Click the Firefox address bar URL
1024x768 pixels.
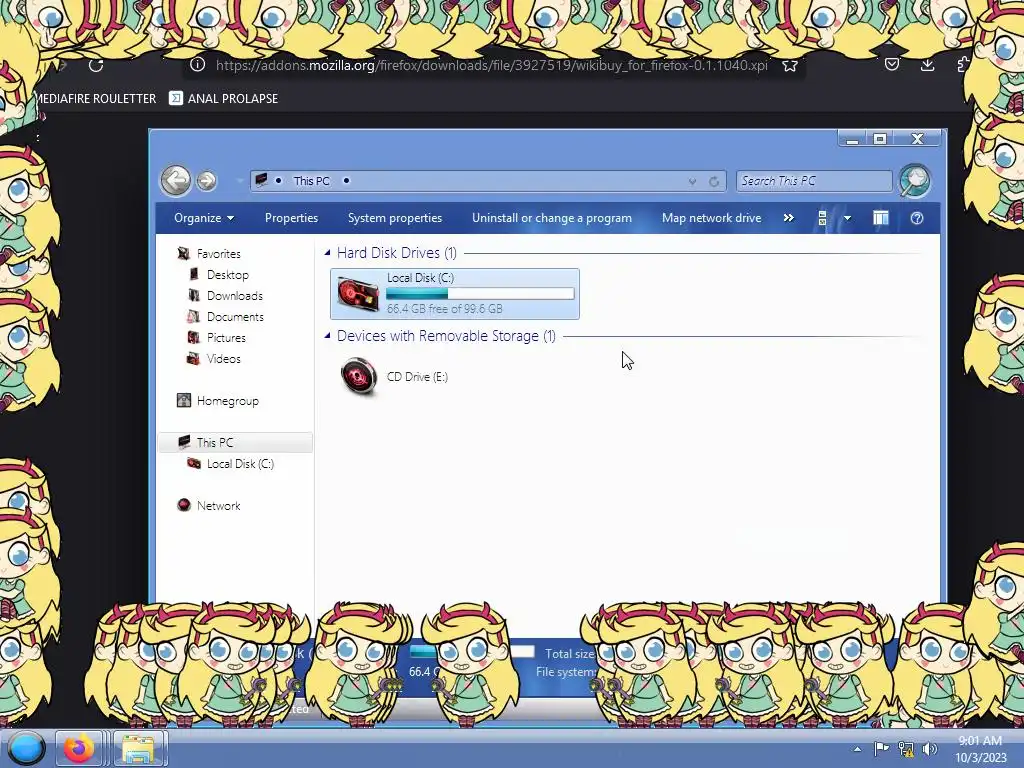[x=491, y=65]
